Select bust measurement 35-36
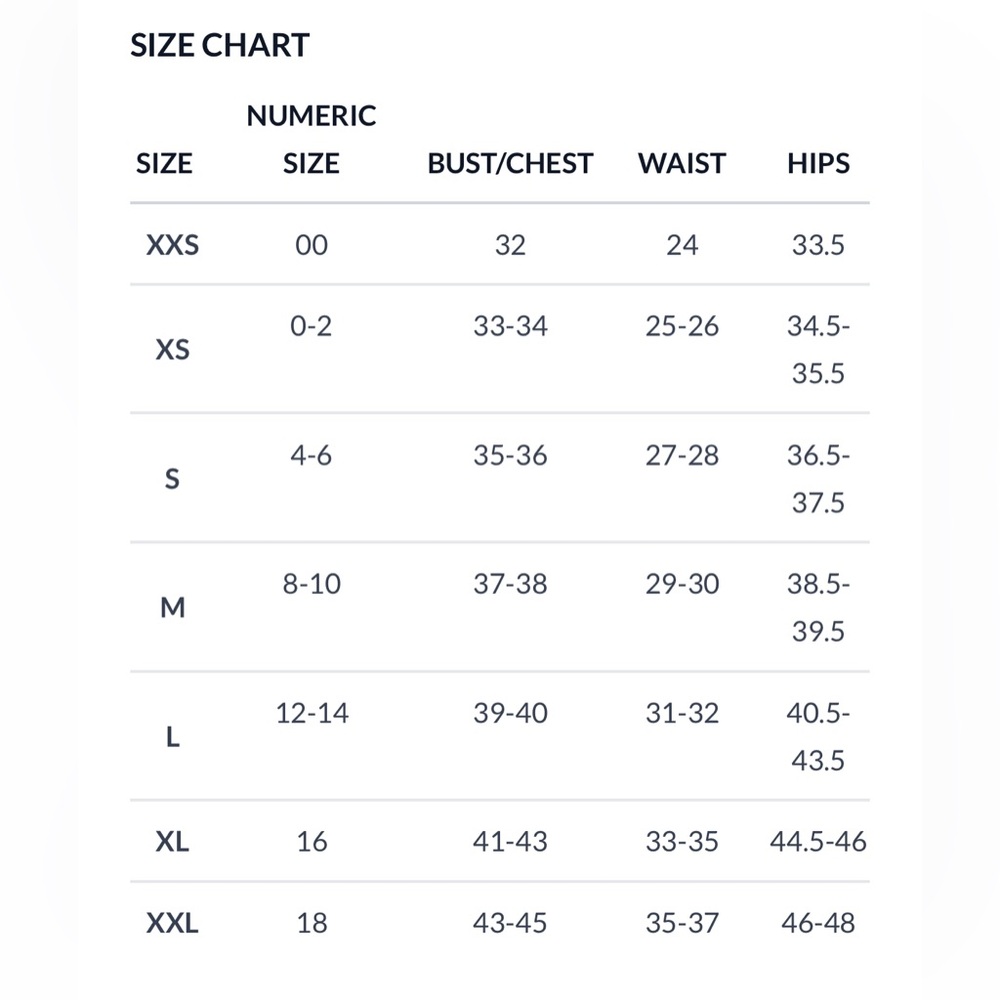This screenshot has height=1000, width=1000. 510,455
